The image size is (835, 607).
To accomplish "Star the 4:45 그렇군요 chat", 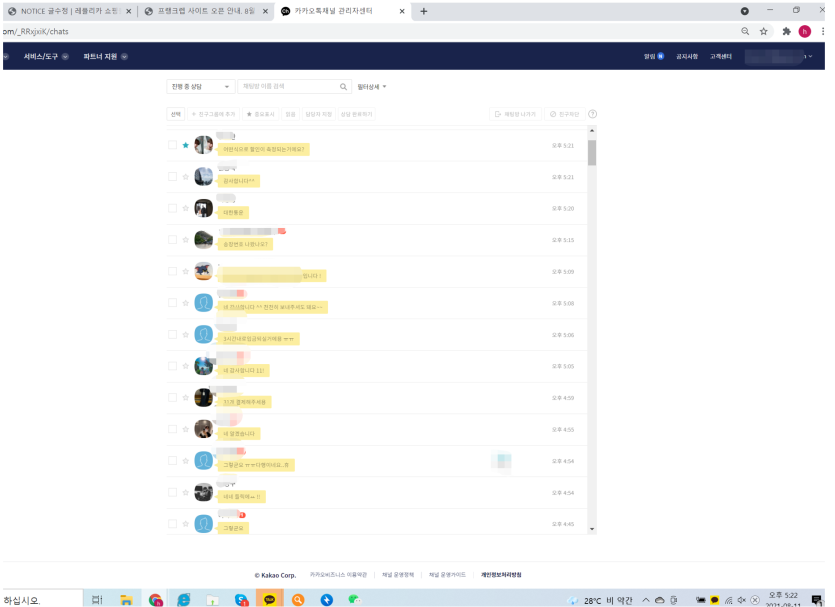I will tap(185, 524).
